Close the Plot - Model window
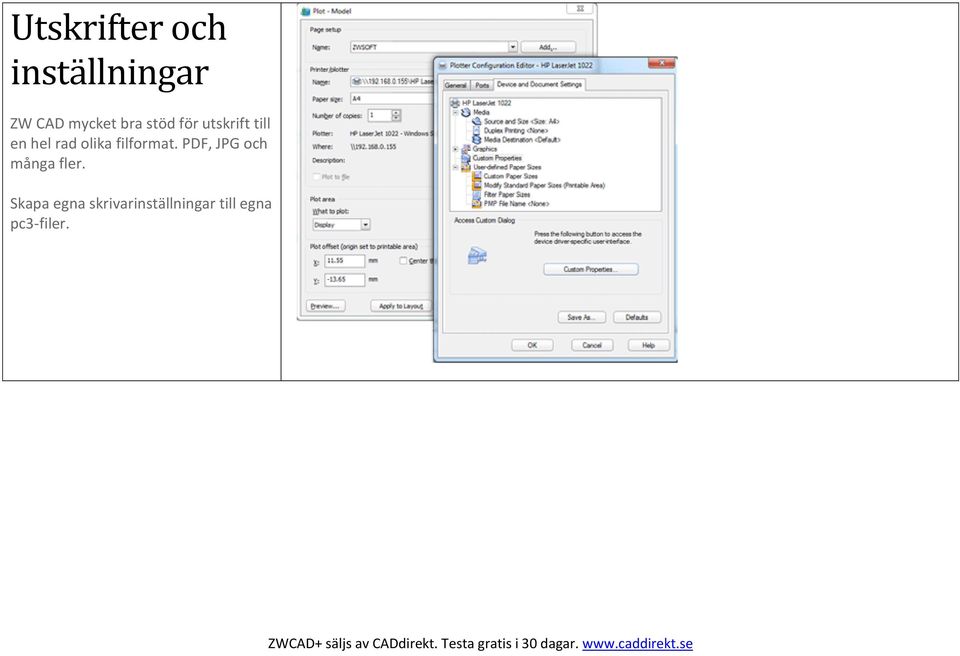The height and width of the screenshot is (656, 960). pyautogui.click(x=579, y=9)
